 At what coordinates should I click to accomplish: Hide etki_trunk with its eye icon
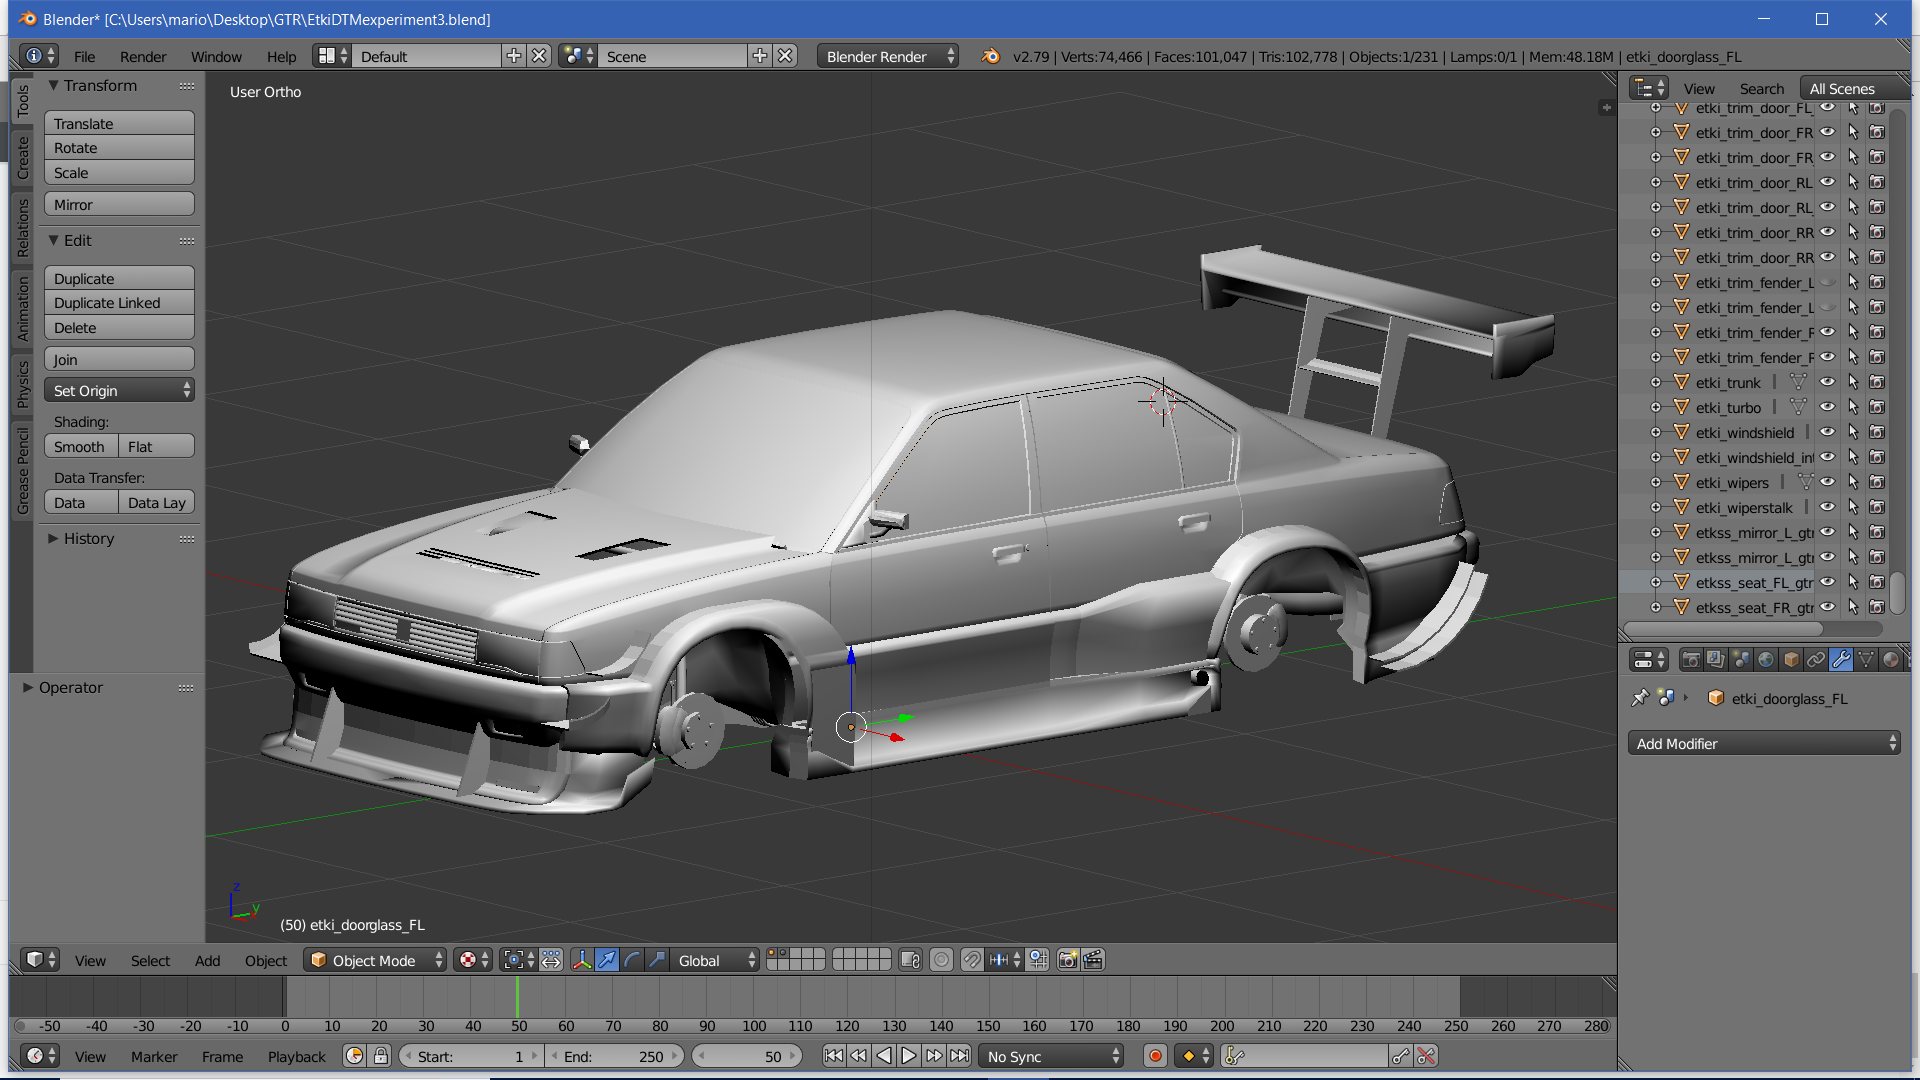(x=1827, y=382)
